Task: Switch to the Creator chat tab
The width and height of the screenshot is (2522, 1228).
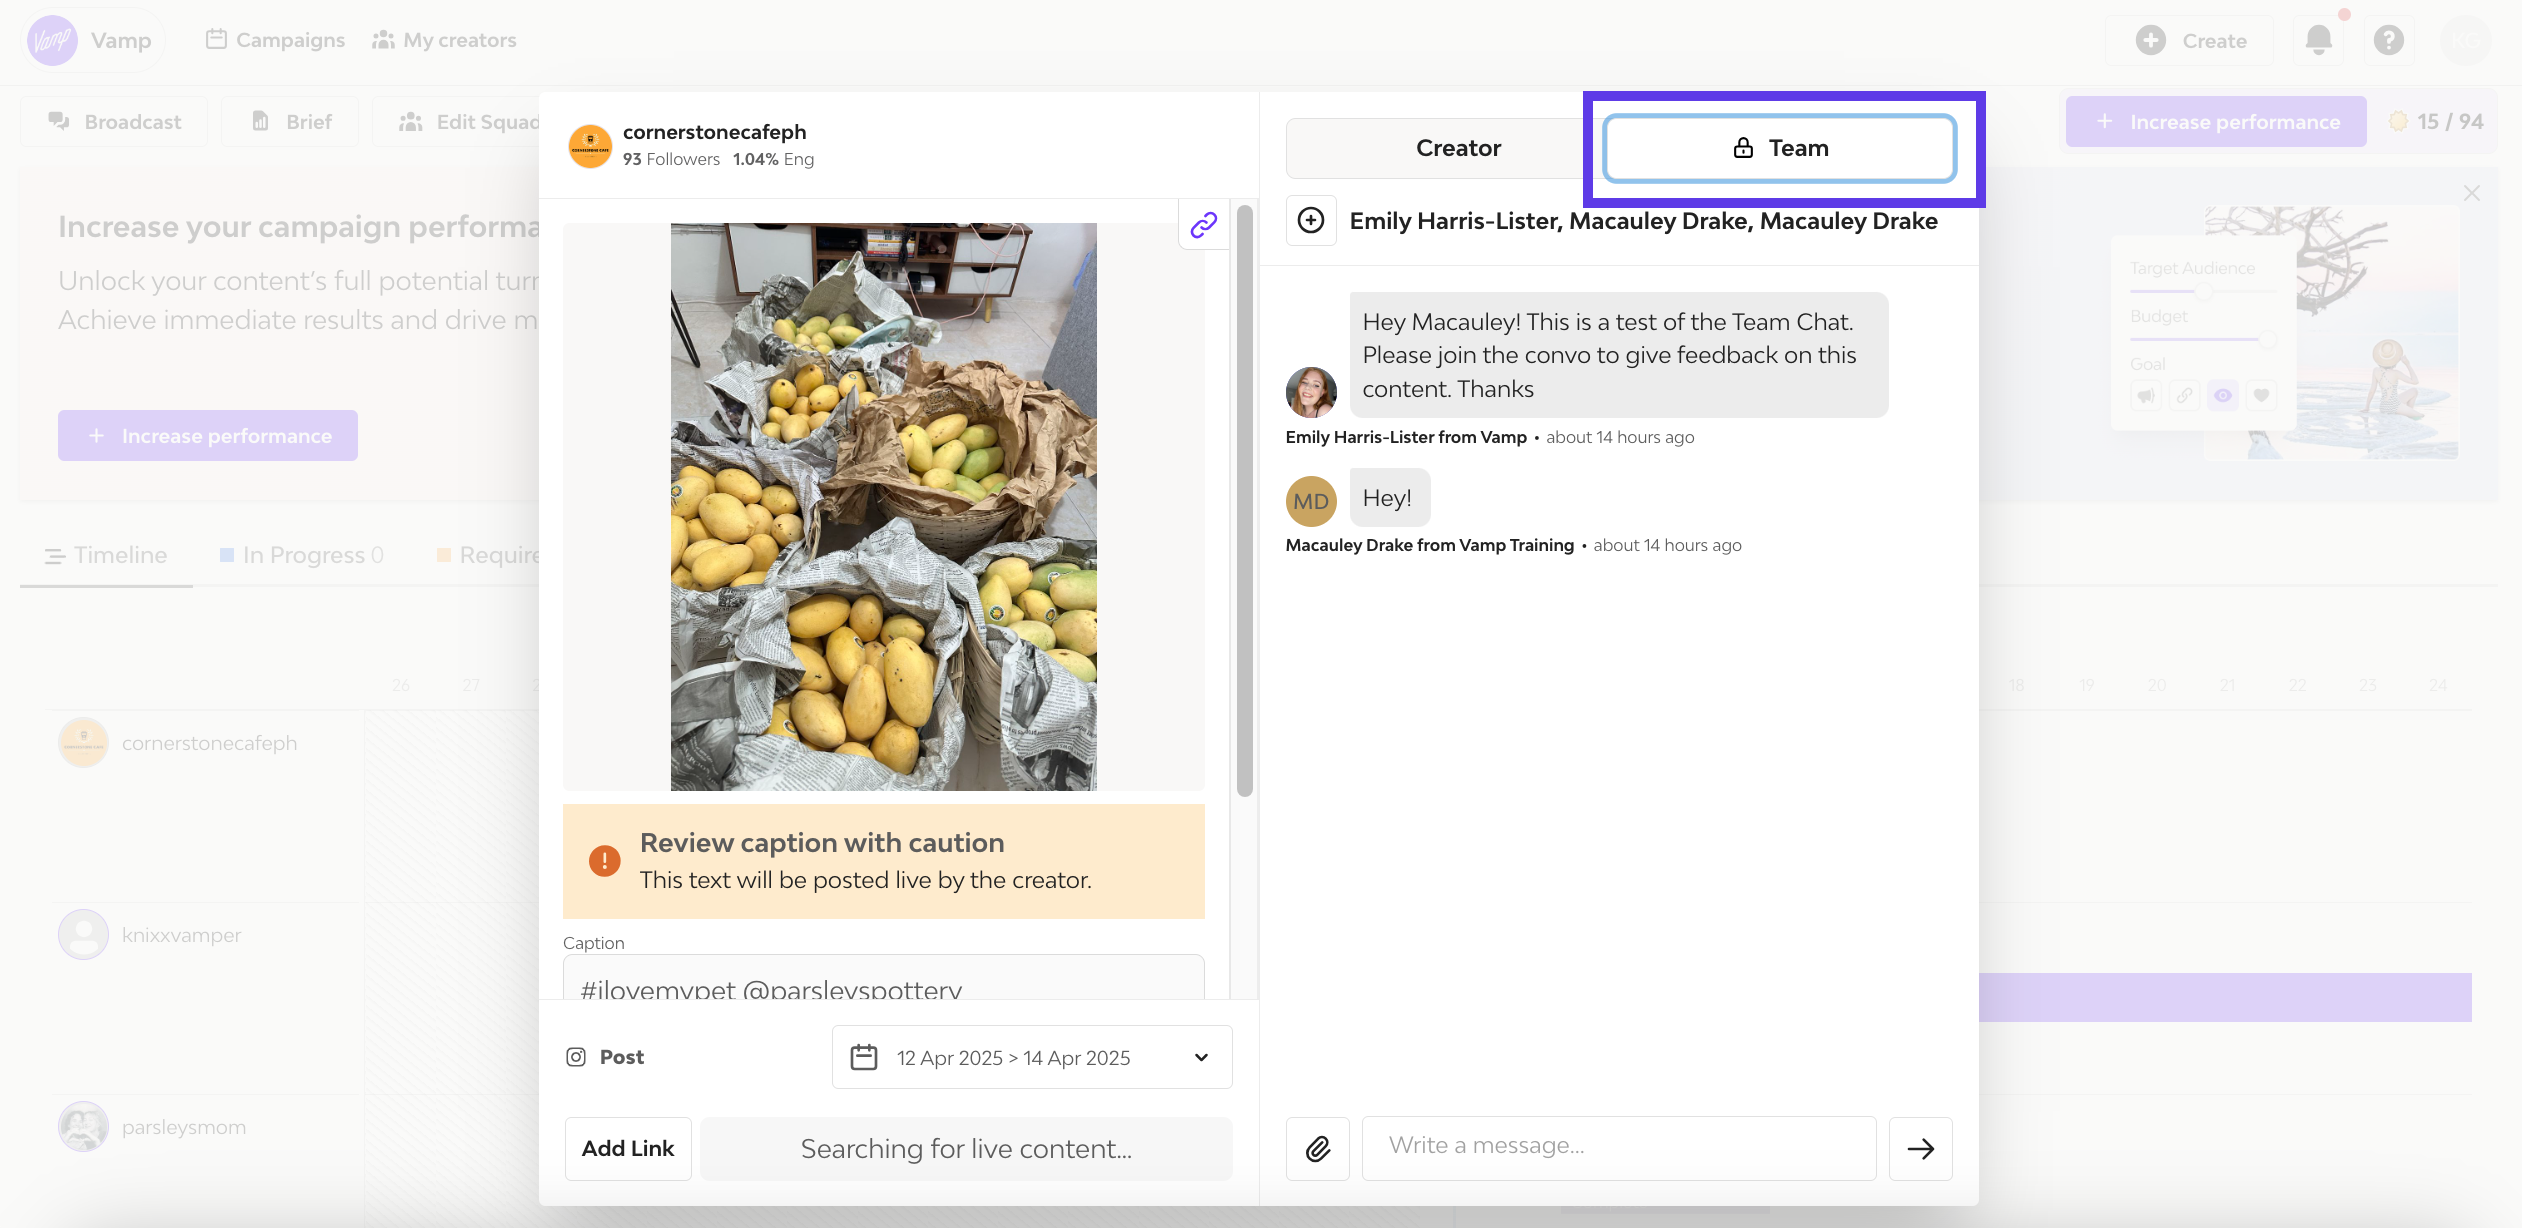Action: [x=1444, y=148]
